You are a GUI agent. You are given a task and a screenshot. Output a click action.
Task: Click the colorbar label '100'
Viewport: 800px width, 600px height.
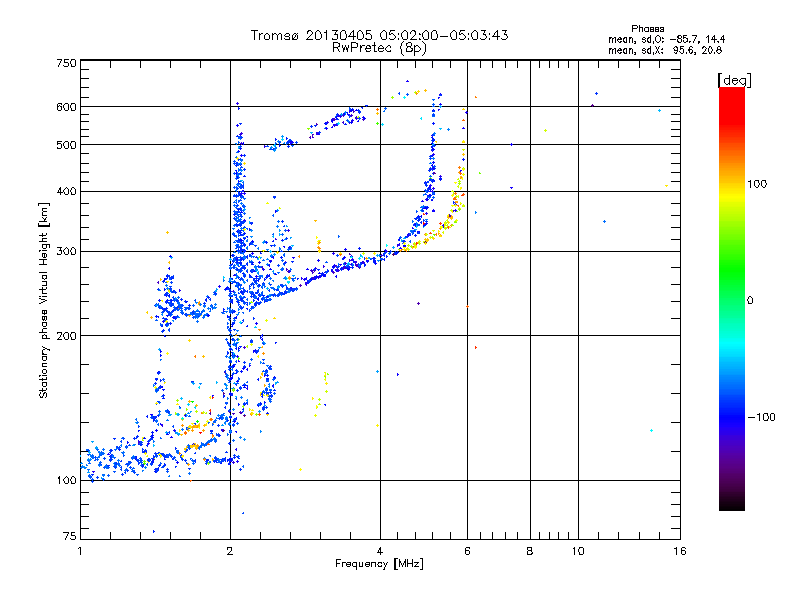click(x=757, y=184)
